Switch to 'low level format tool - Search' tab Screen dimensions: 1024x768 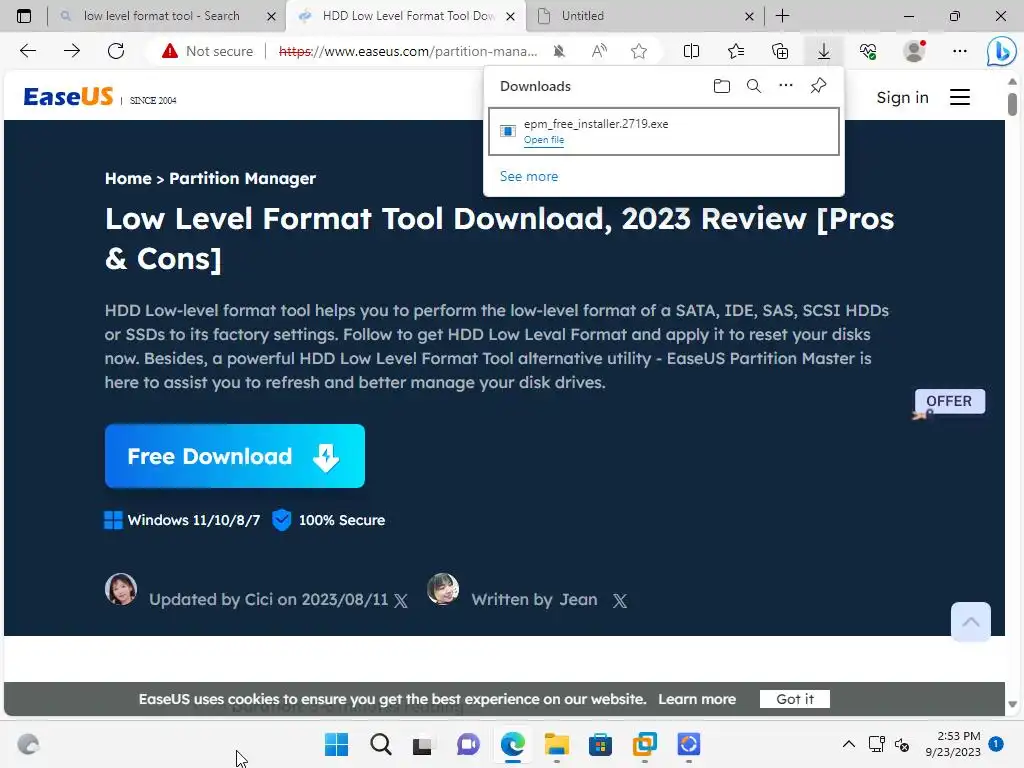(x=161, y=16)
